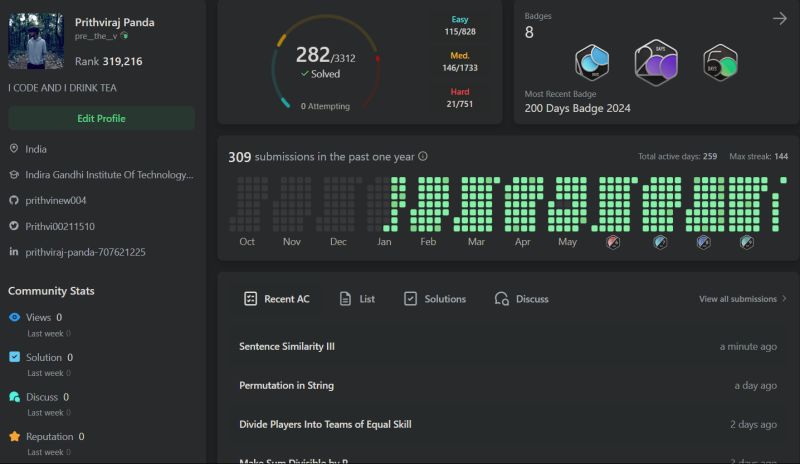Click the GitHub icon beside prithvinew004
The height and width of the screenshot is (464, 800).
point(14,200)
